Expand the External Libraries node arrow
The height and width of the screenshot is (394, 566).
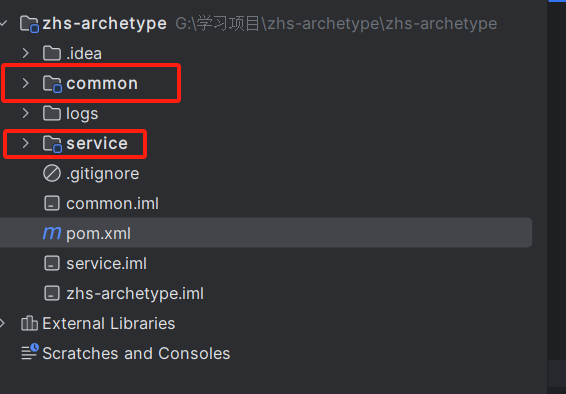[3, 323]
